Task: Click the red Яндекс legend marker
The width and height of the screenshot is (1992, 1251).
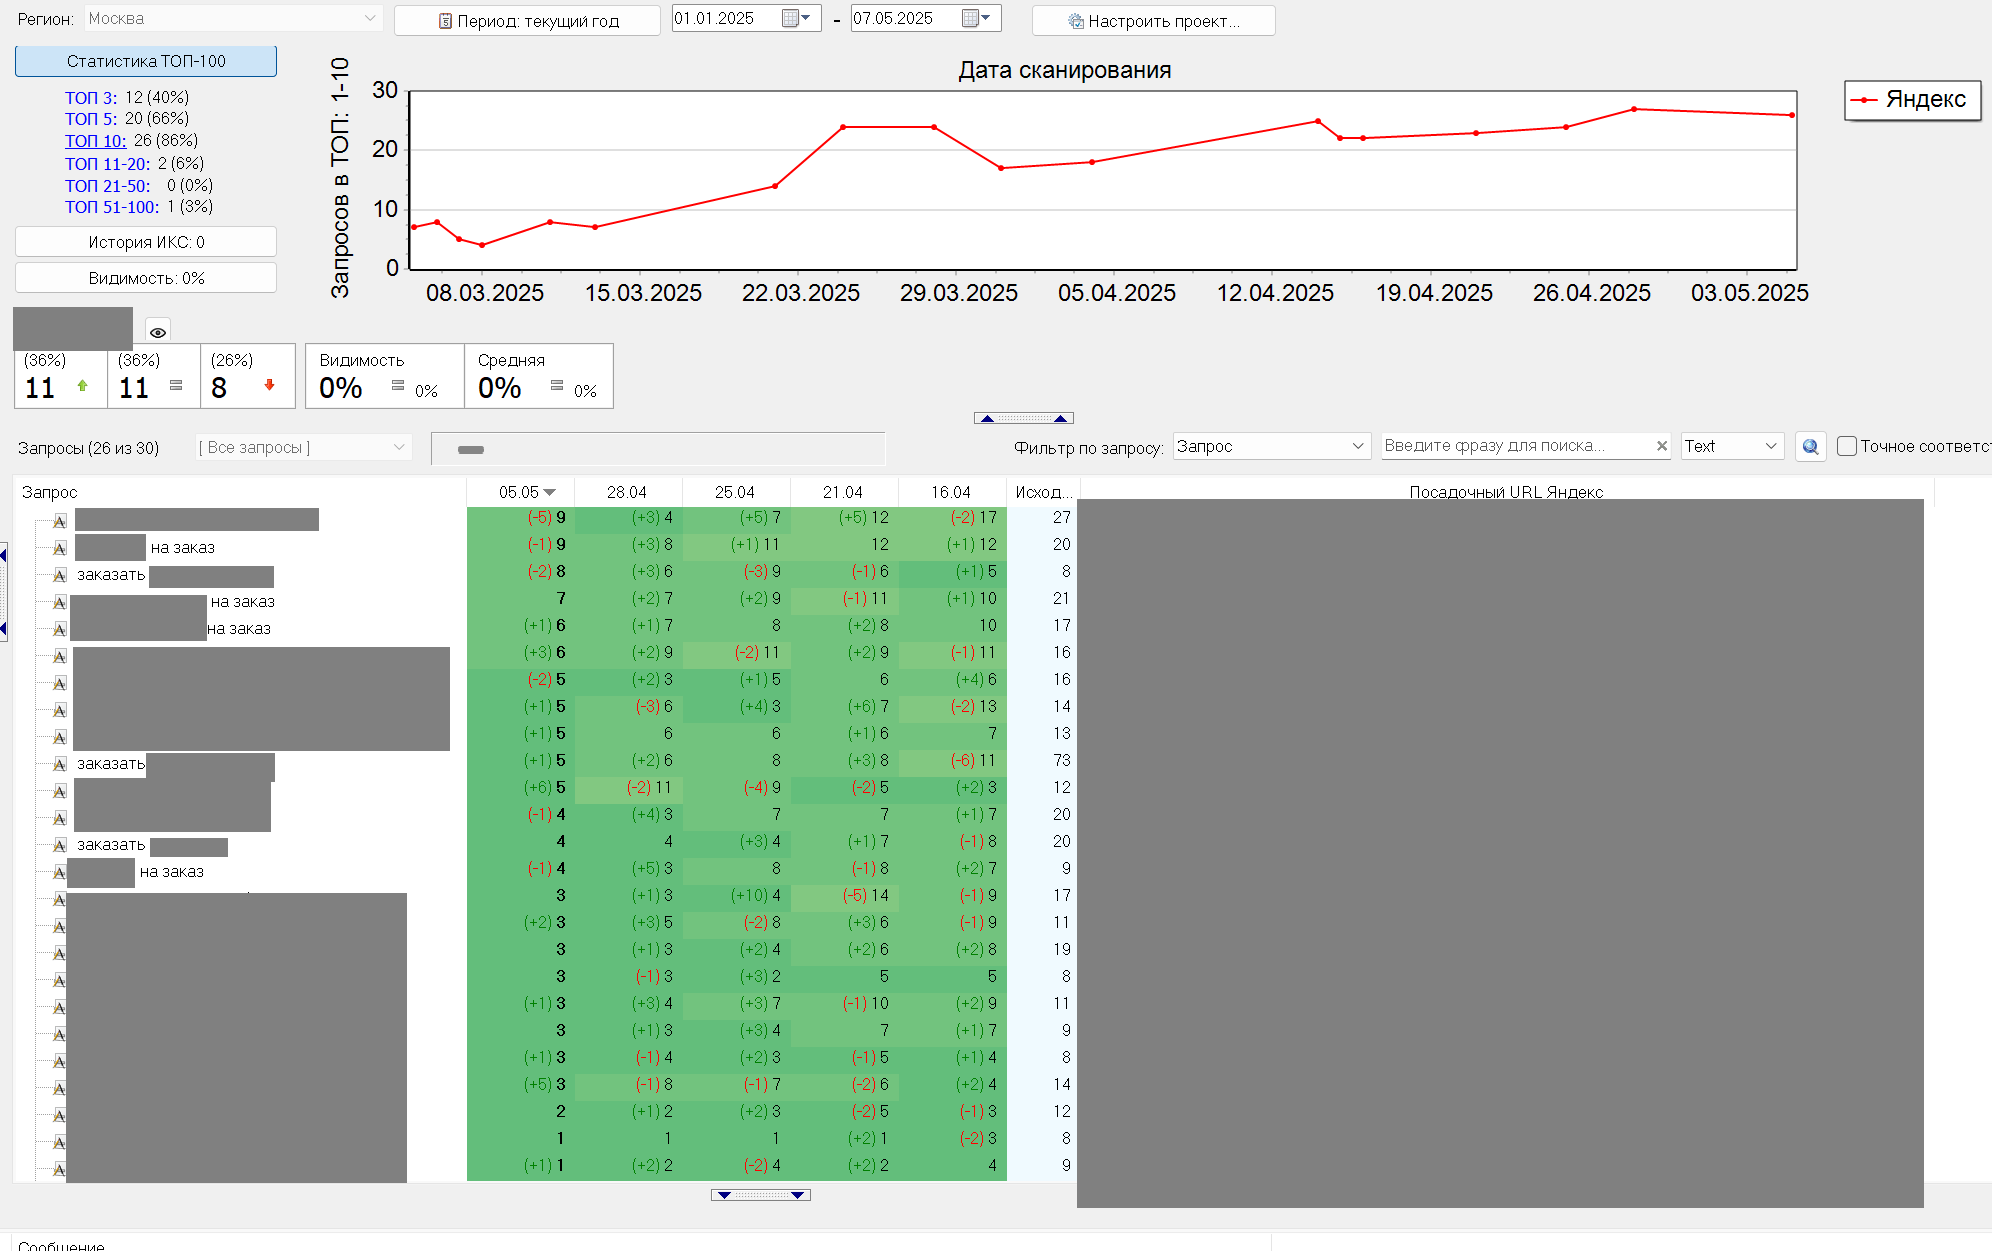Action: tap(1863, 100)
